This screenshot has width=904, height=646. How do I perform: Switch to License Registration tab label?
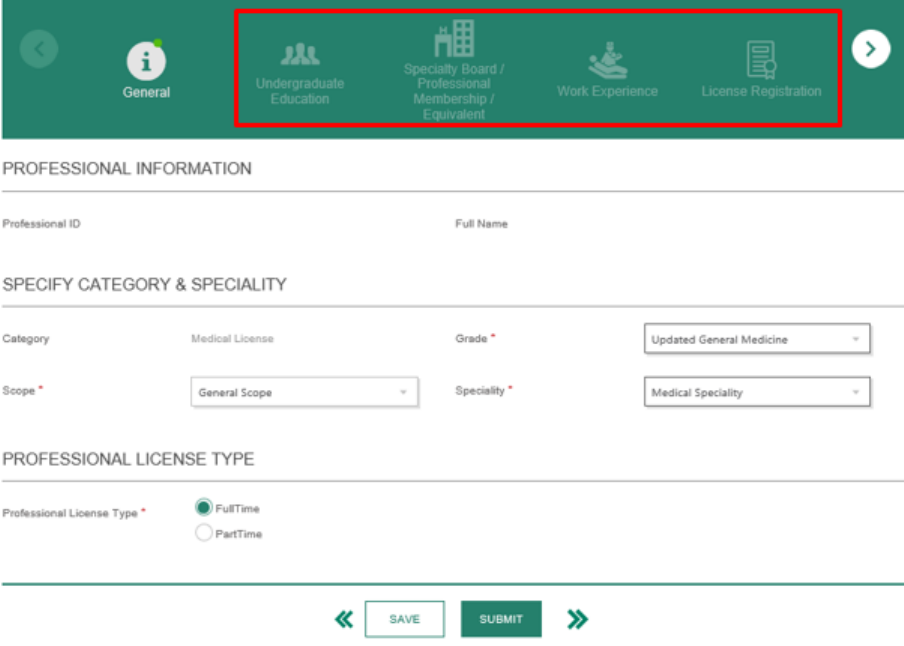[762, 91]
